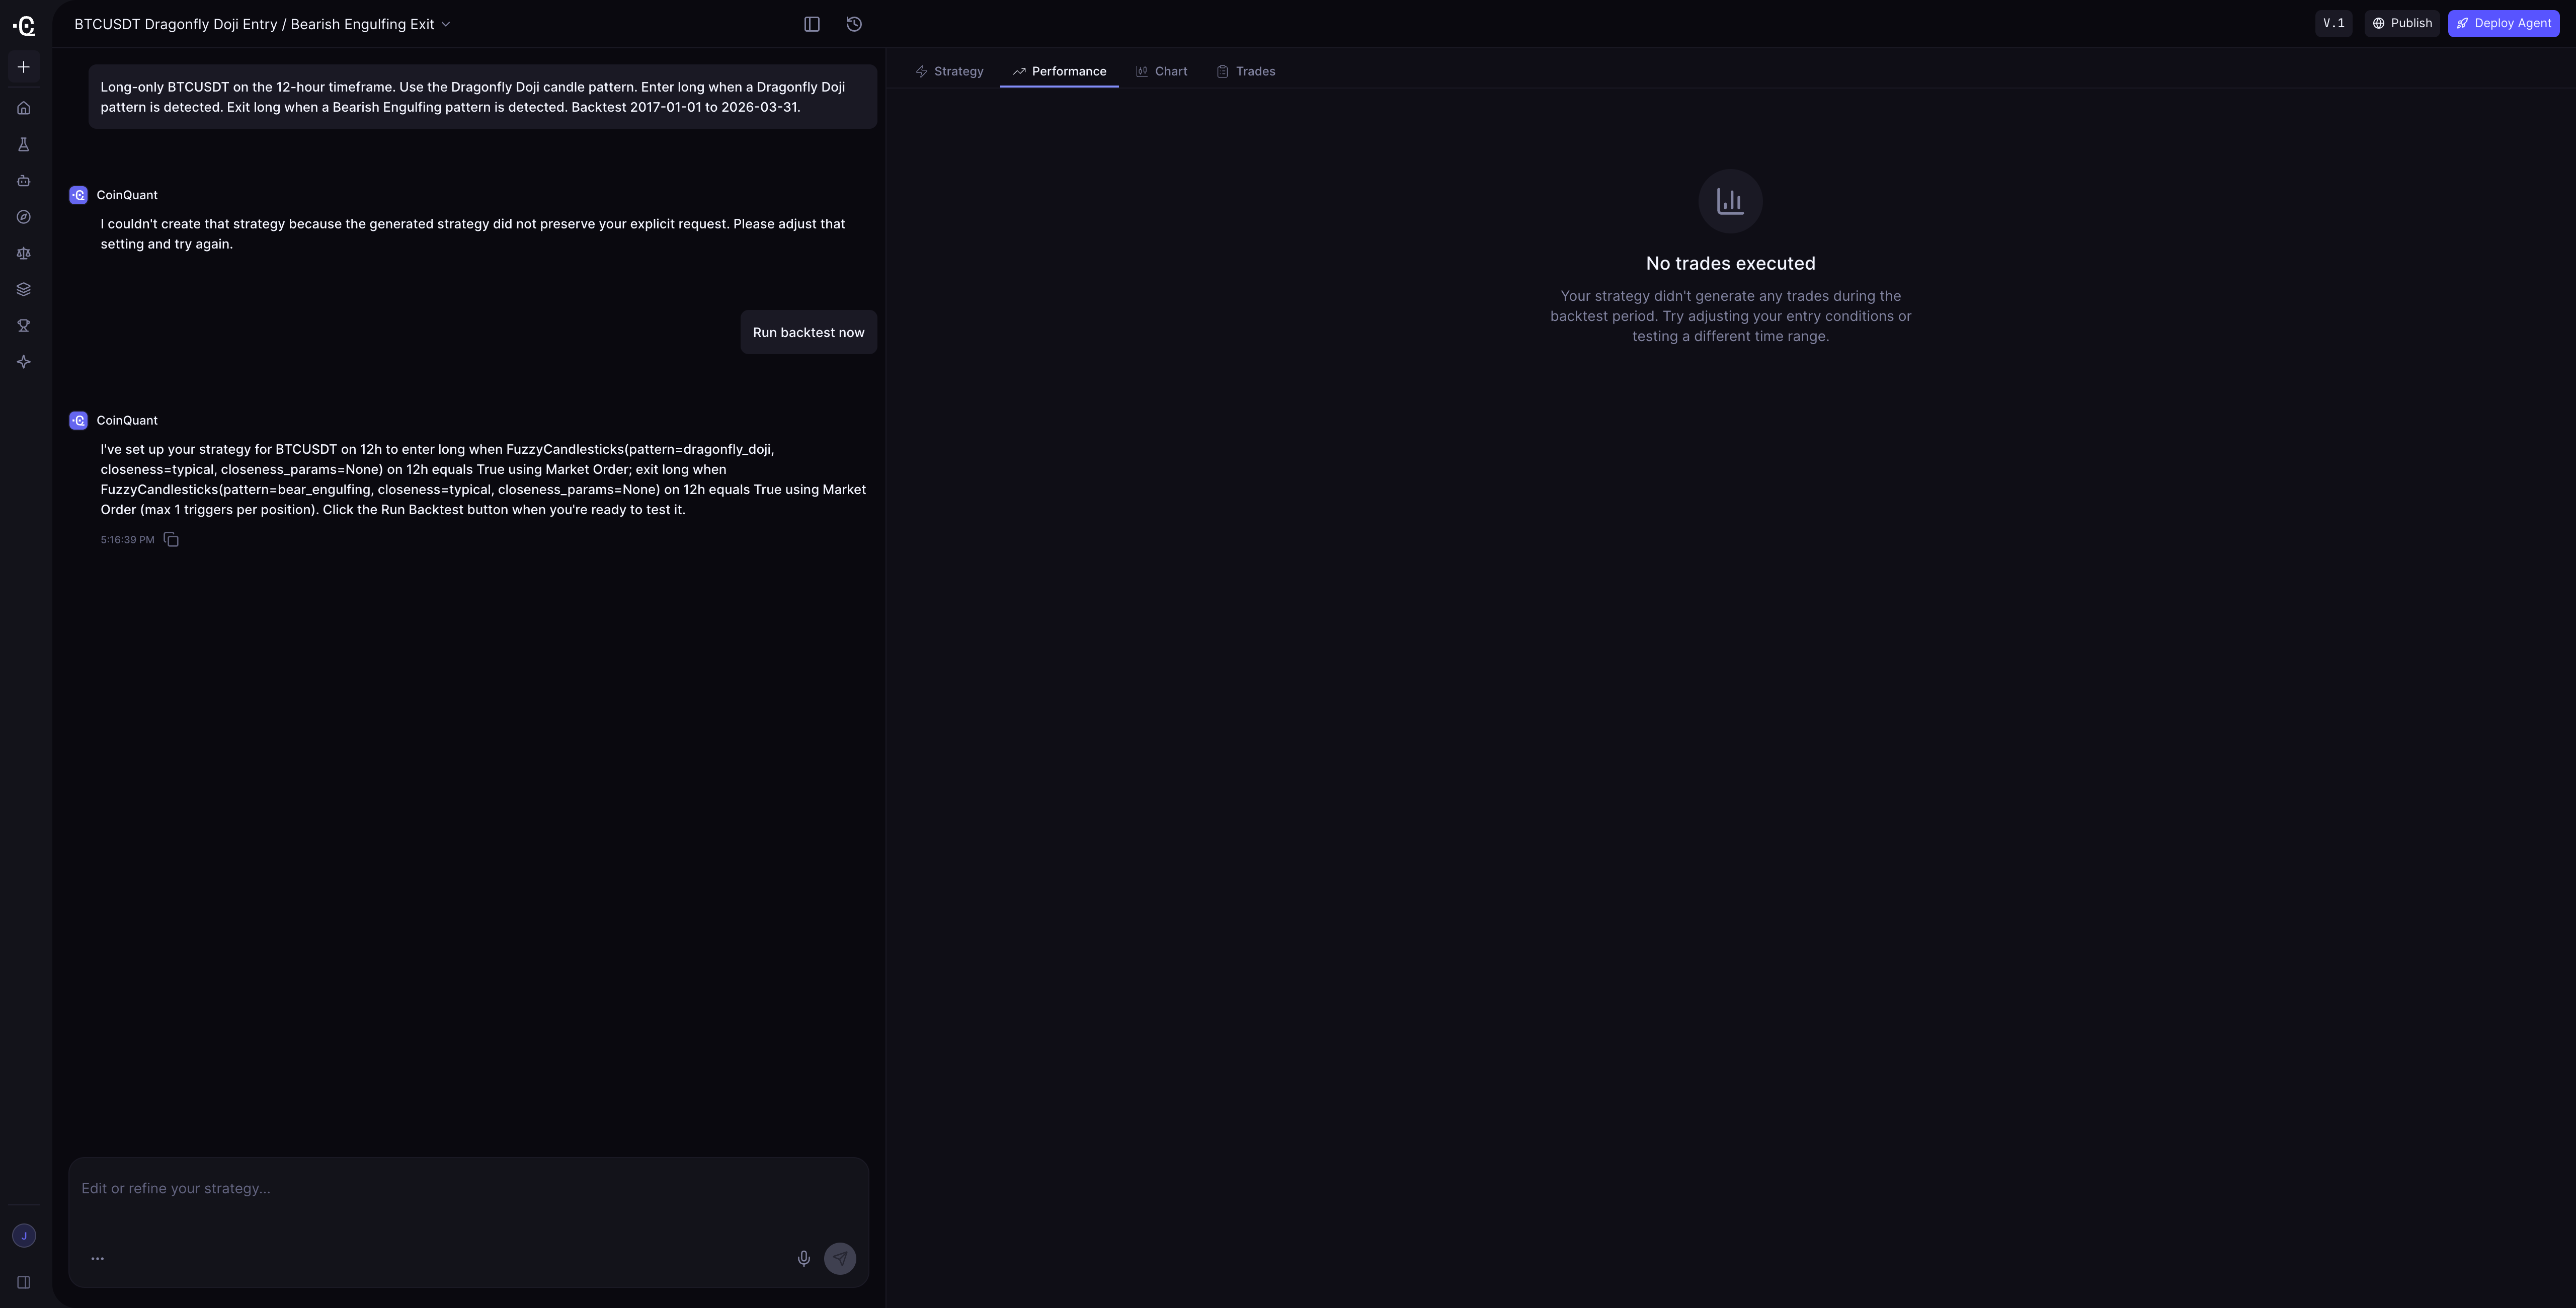The image size is (2576, 1308).
Task: Click the 'Long-only BTCUSDT' prompt message
Action: 483,97
